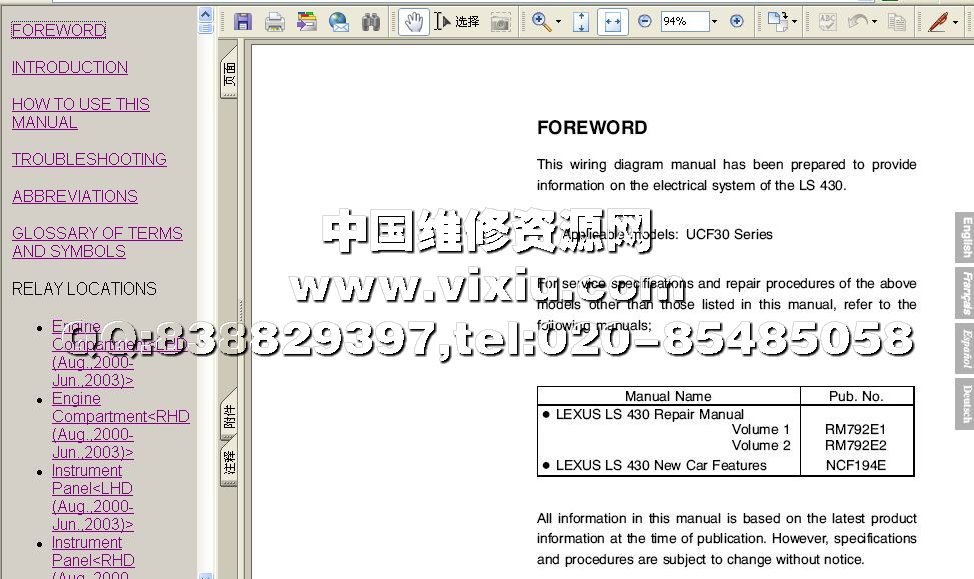Jump to the TROUBLESHOOTING section
Image resolution: width=974 pixels, height=579 pixels.
click(x=89, y=159)
